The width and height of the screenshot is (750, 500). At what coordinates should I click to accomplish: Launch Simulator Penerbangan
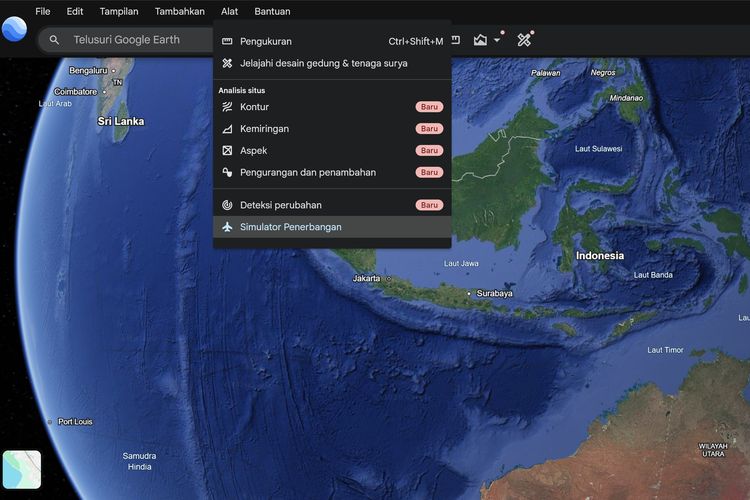[332, 227]
